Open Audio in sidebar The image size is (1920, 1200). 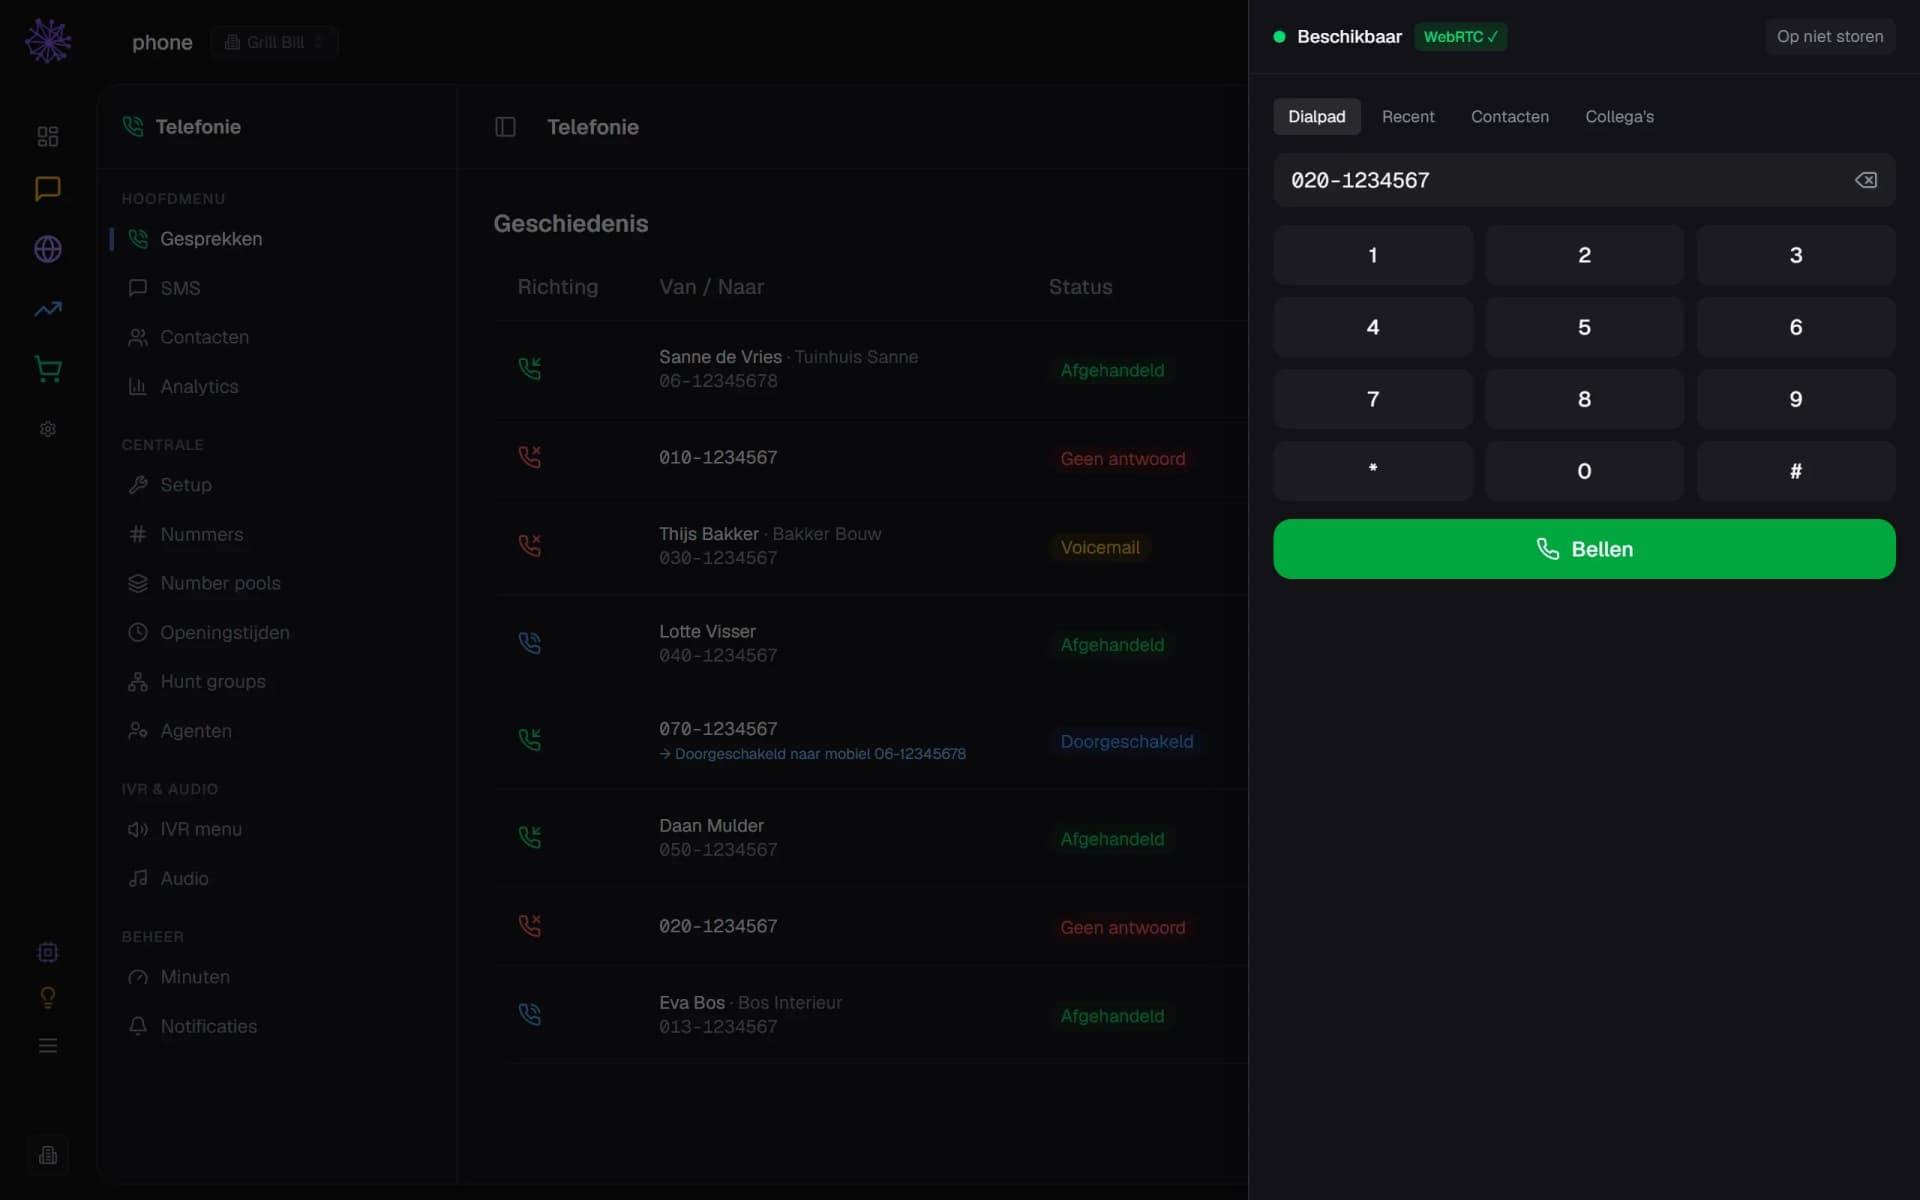tap(276, 878)
